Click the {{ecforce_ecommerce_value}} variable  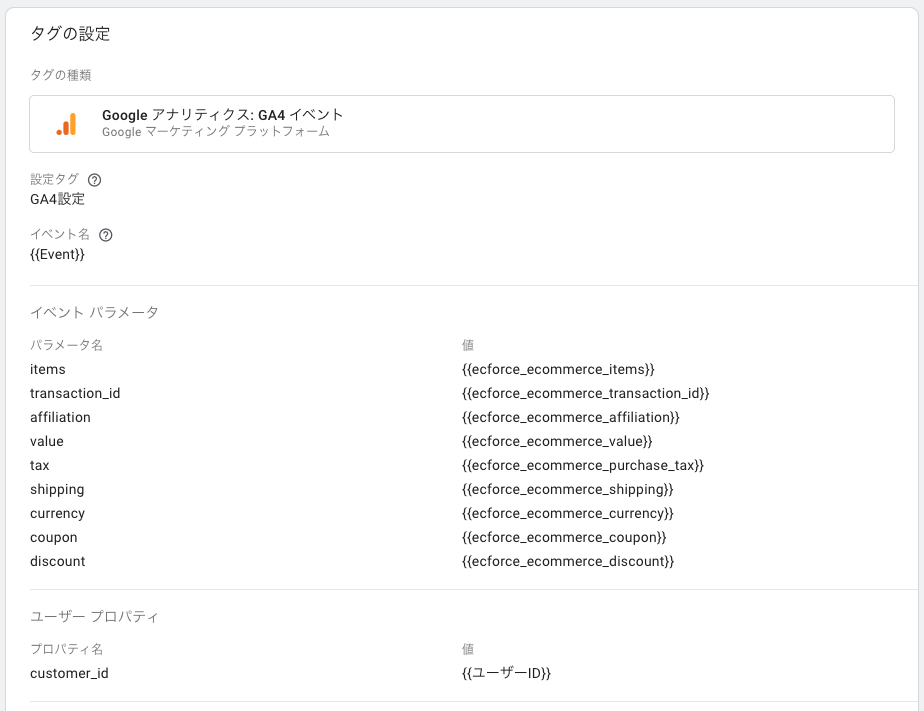pyautogui.click(x=557, y=441)
